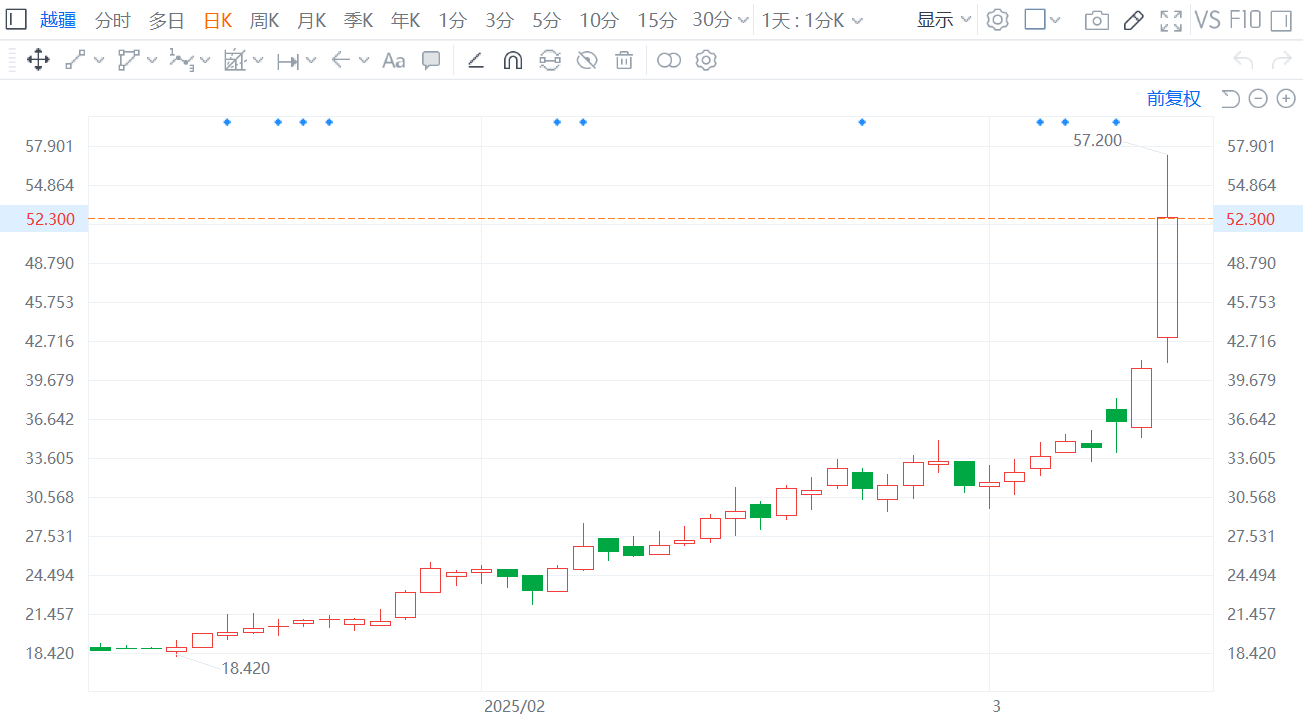
Task: Hide all drawings with eye icon
Action: (x=587, y=60)
